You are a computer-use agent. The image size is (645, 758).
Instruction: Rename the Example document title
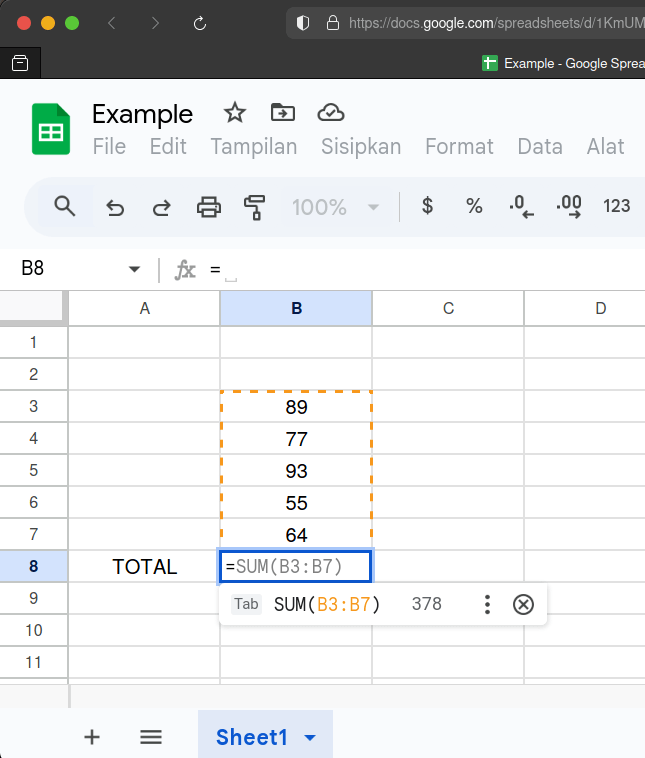tap(143, 115)
